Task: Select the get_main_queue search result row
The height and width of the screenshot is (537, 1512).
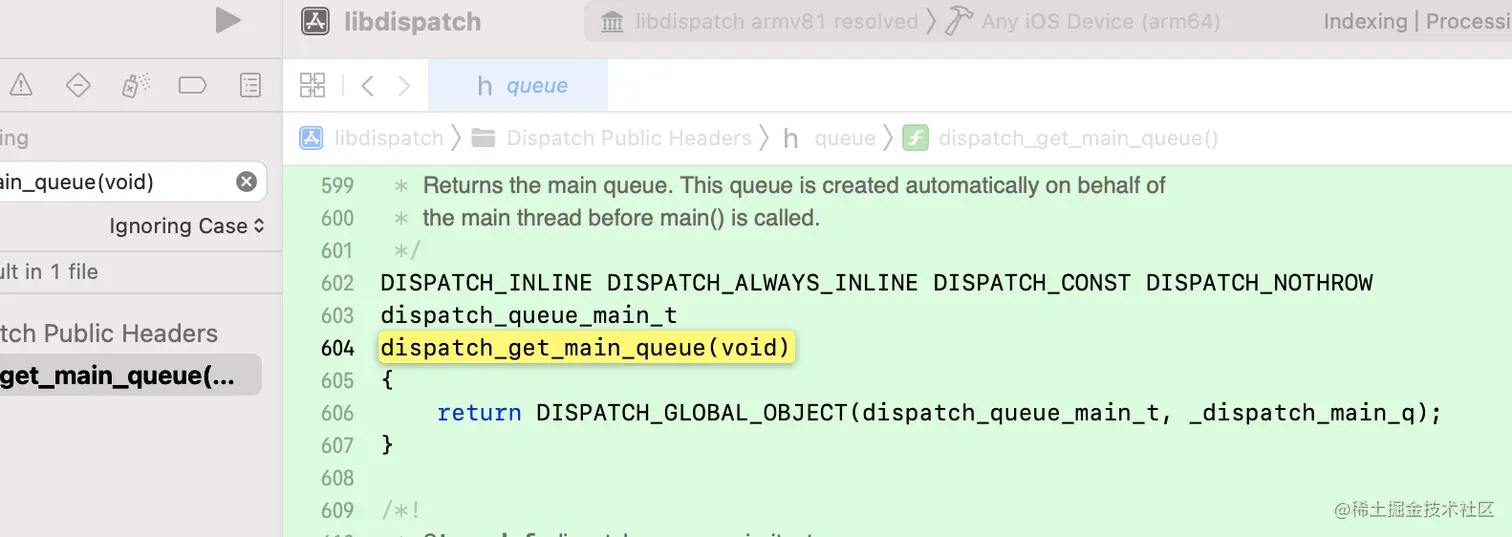Action: click(131, 375)
